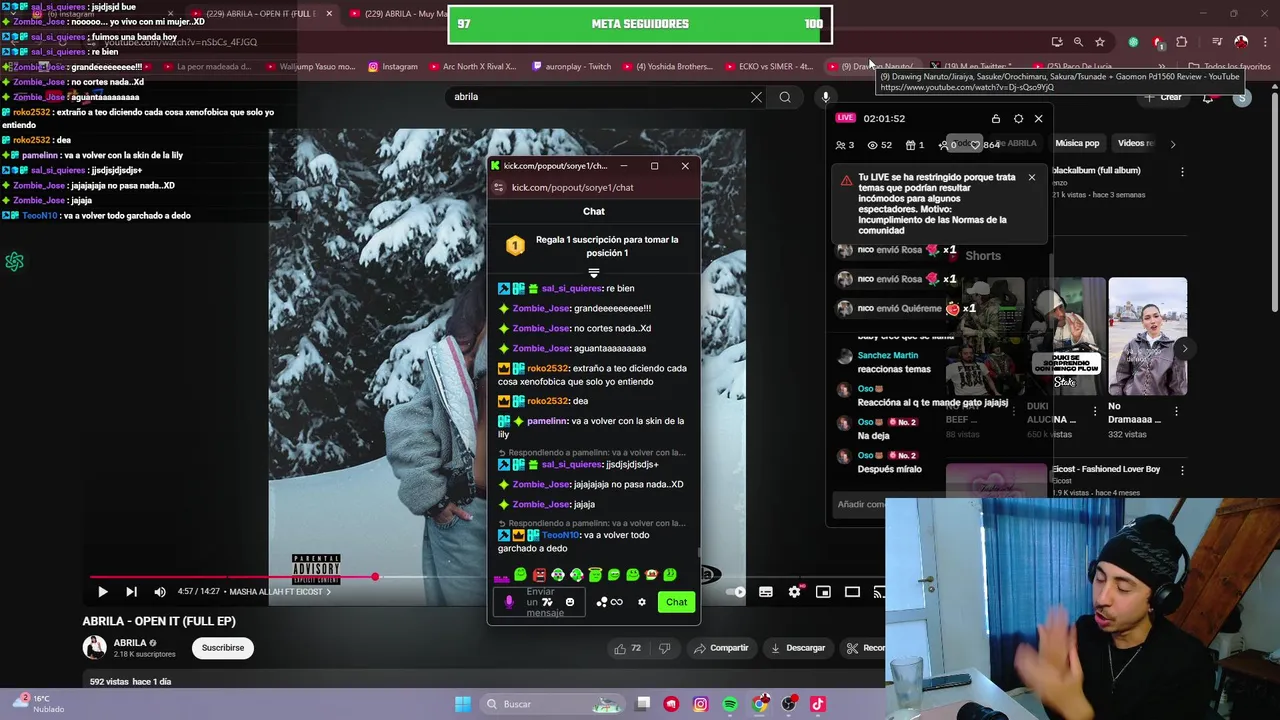The width and height of the screenshot is (1280, 720).
Task: Advance filter chips with right arrow
Action: pos(1172,143)
